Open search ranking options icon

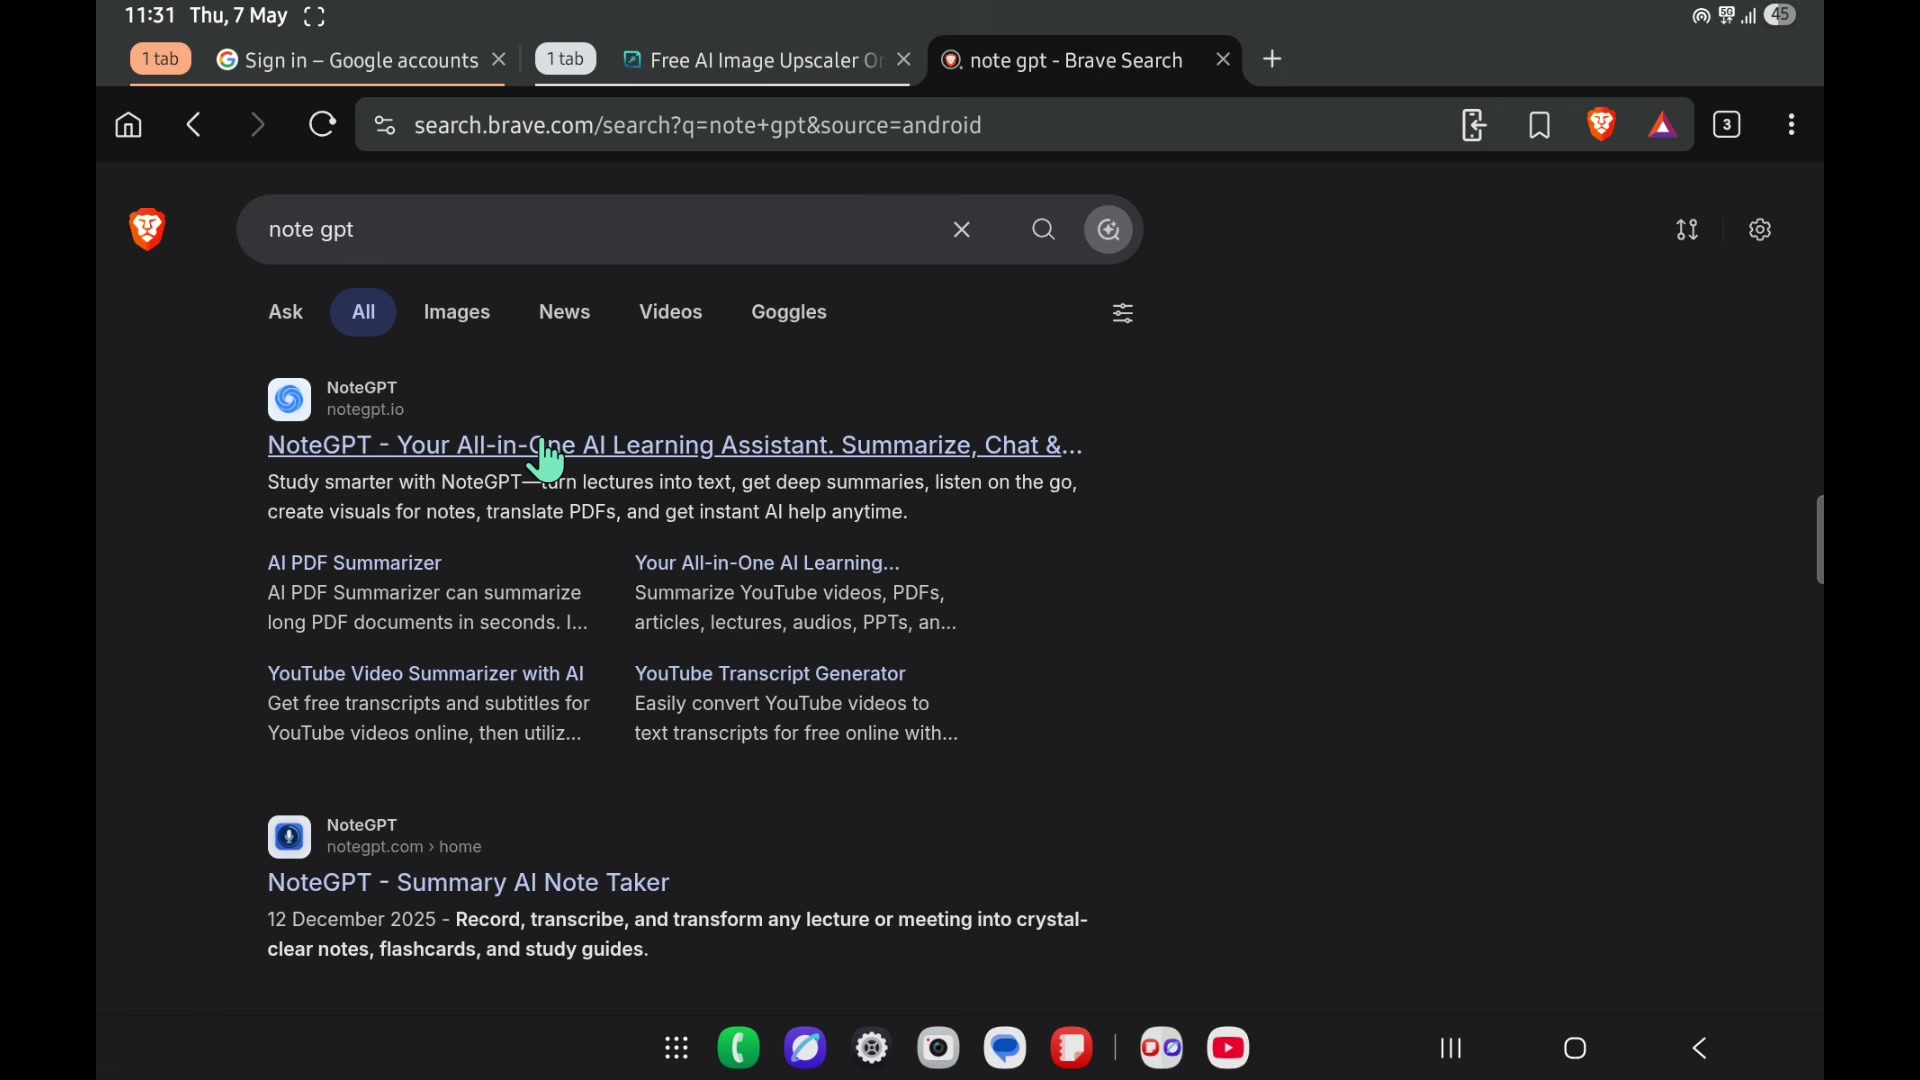point(1688,231)
